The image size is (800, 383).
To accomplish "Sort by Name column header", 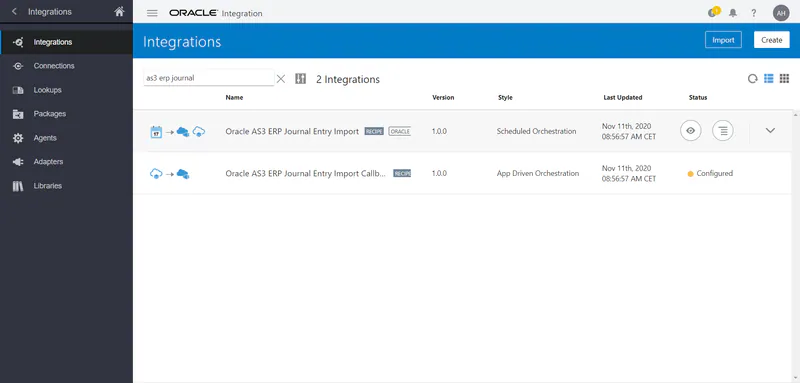I will coord(234,97).
